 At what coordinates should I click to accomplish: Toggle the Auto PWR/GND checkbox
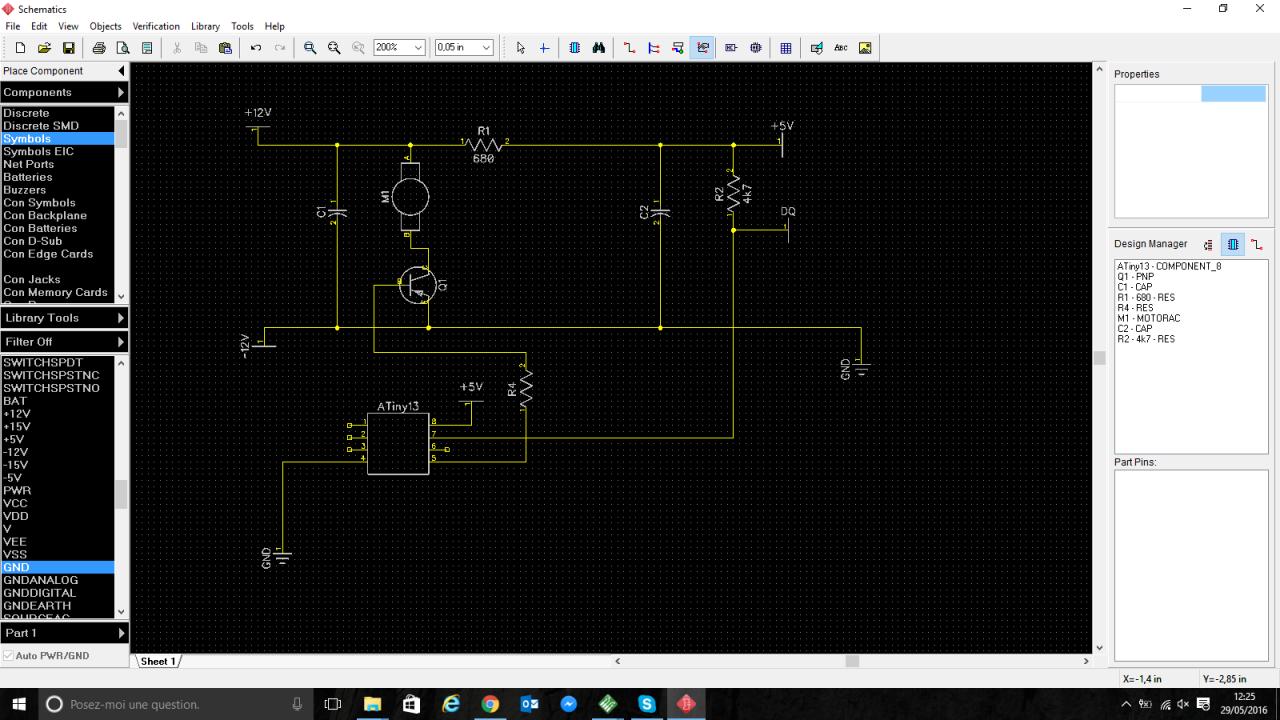[x=9, y=656]
